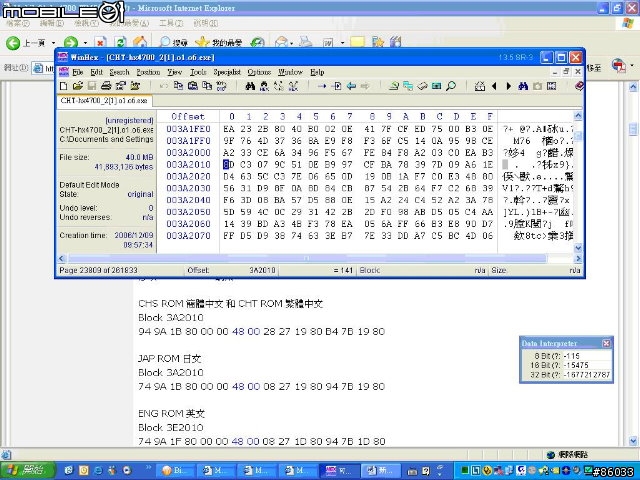Navigate back with the blue left arrow
This screenshot has height=480, width=640.
click(351, 86)
